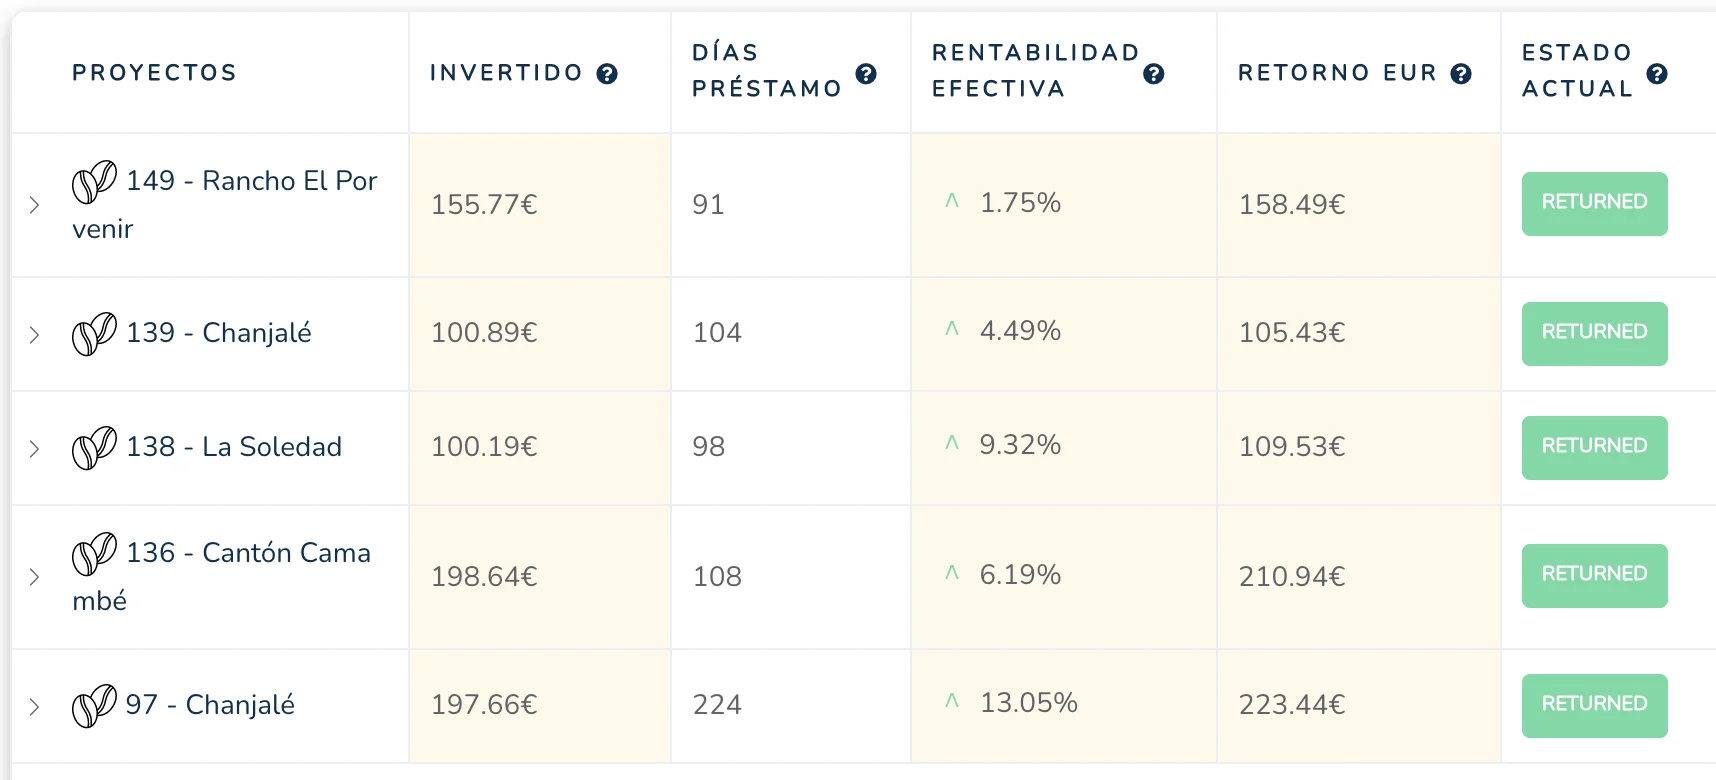Click the Retorno EUR help icon
Screen dimensions: 1716x780
[x=1461, y=73]
